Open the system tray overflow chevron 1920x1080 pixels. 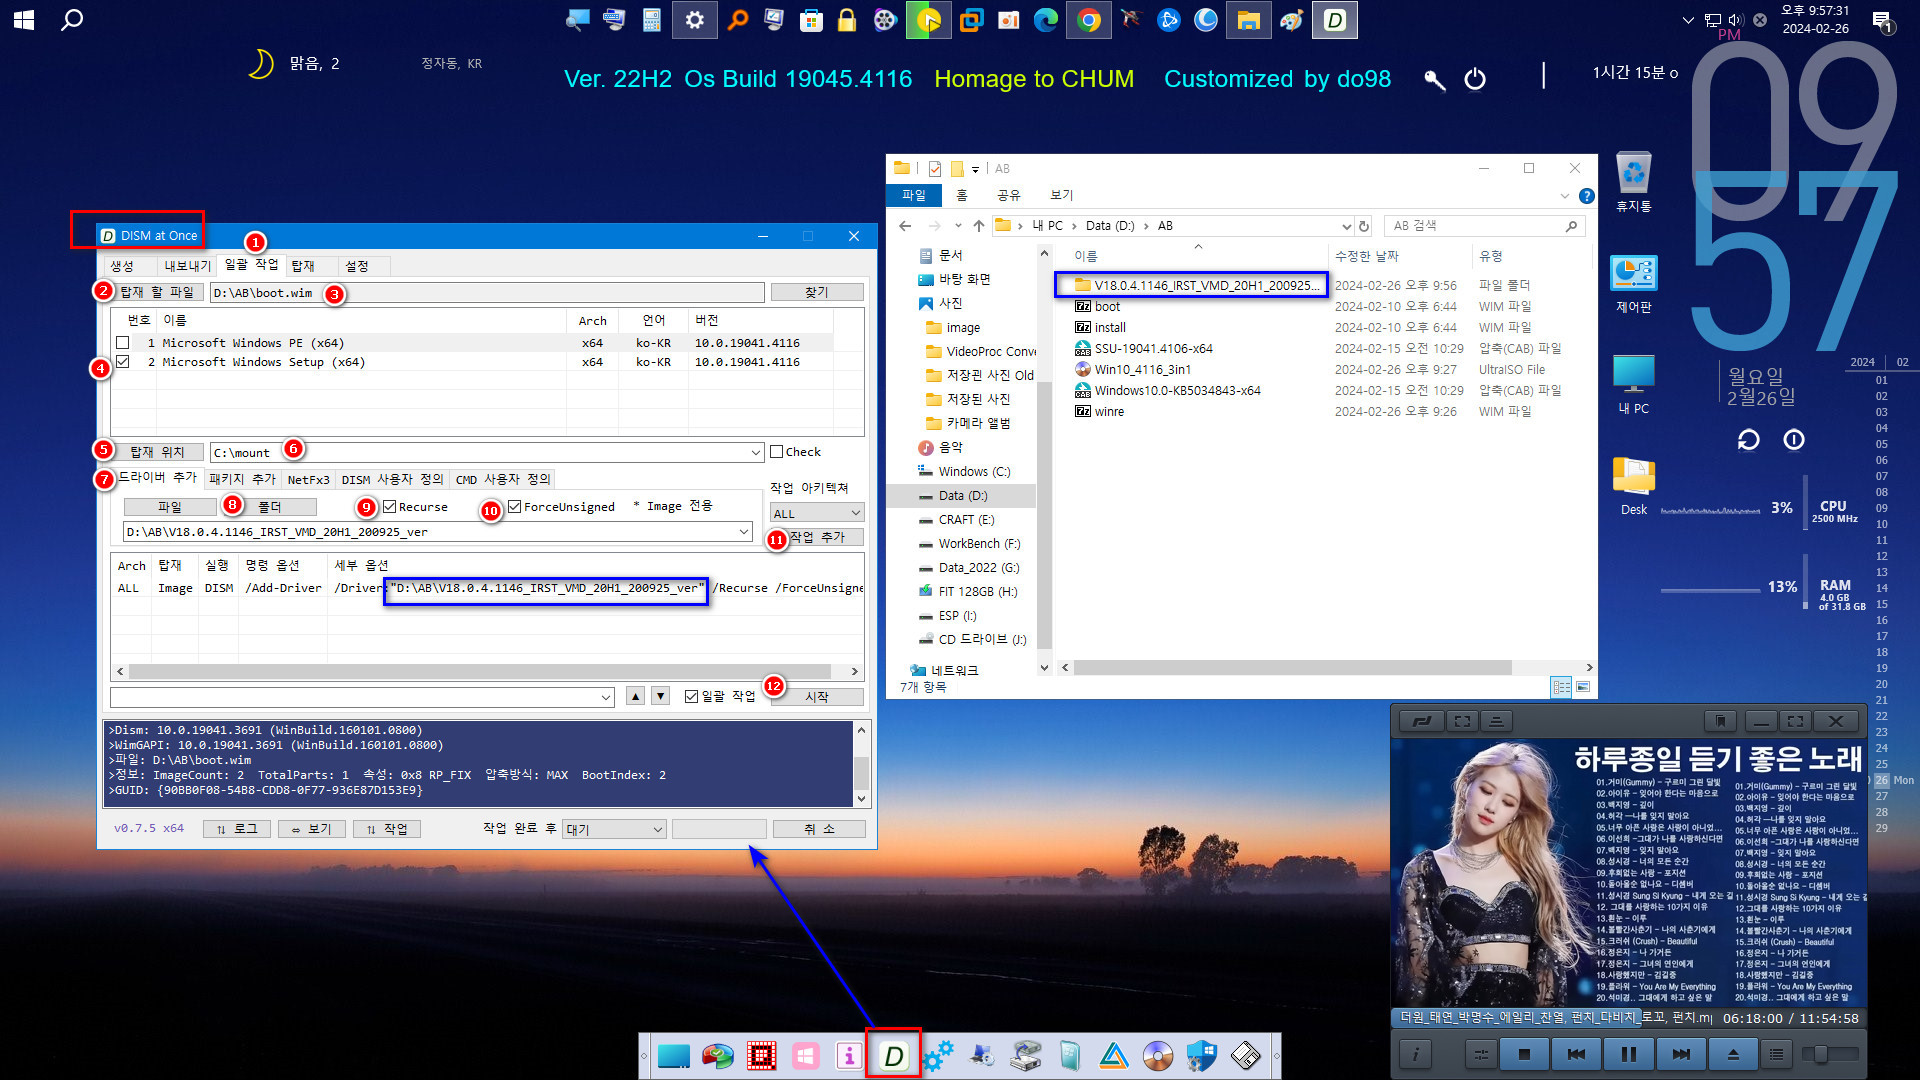(1688, 20)
